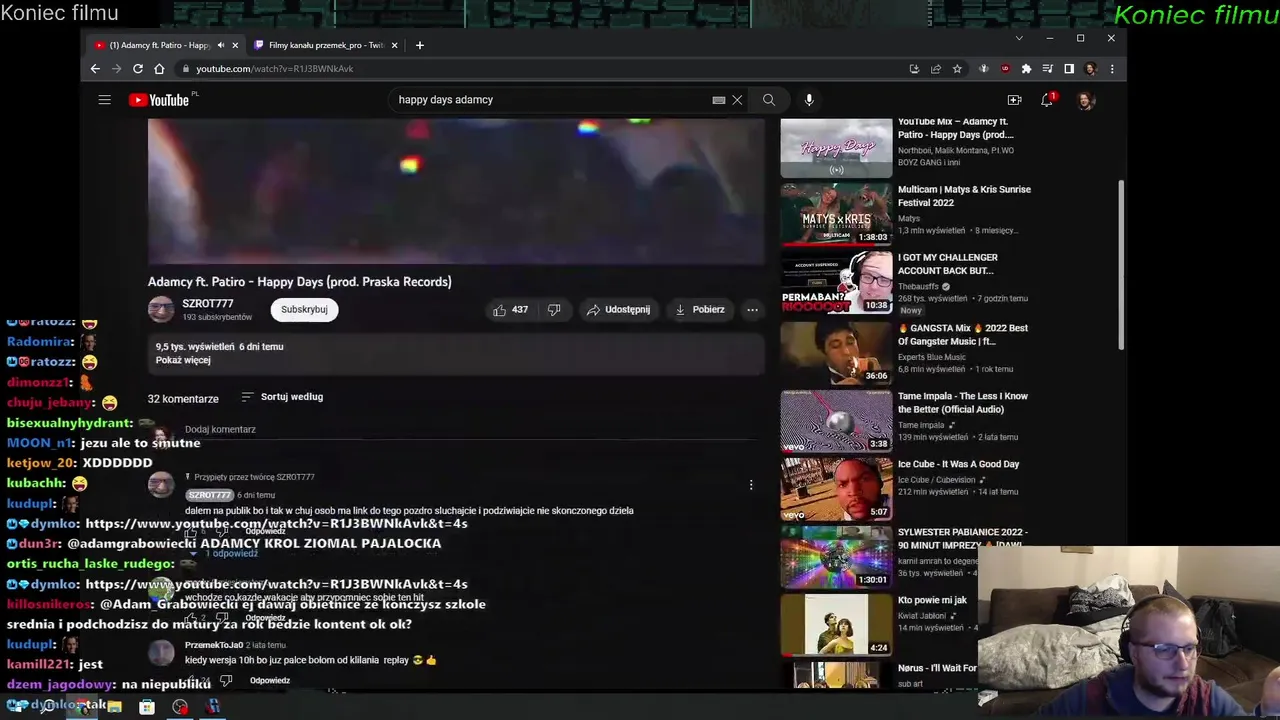Open Chrome media controls icon

(1047, 69)
